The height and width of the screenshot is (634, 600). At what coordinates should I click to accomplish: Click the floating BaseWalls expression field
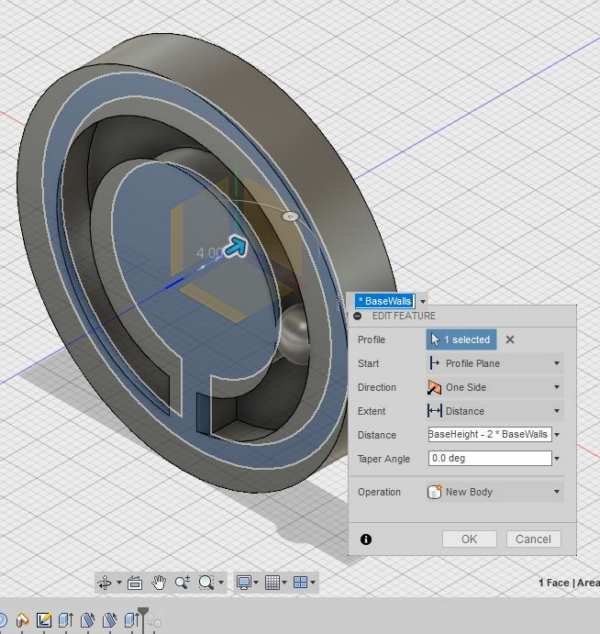[385, 301]
